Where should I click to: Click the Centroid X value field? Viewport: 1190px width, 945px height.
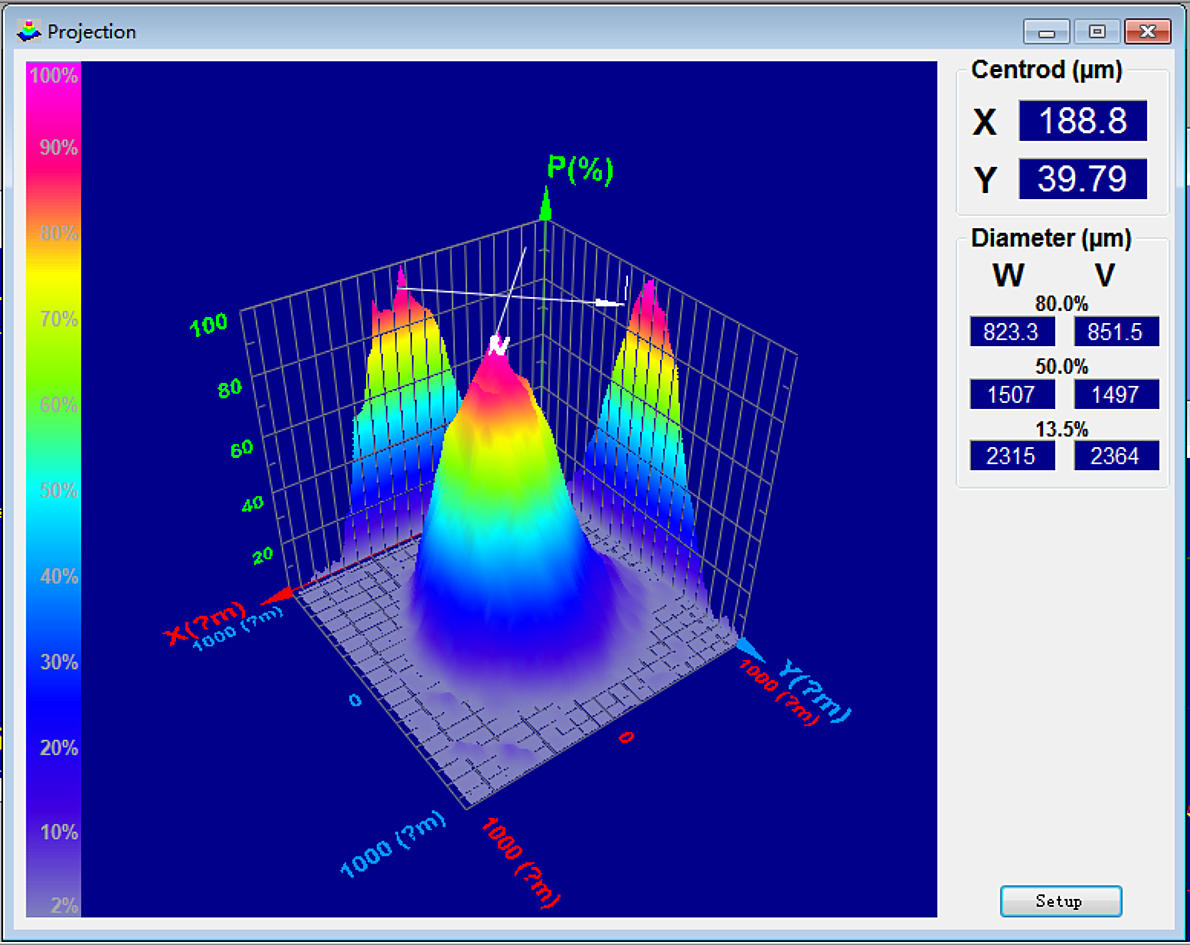(x=1082, y=121)
